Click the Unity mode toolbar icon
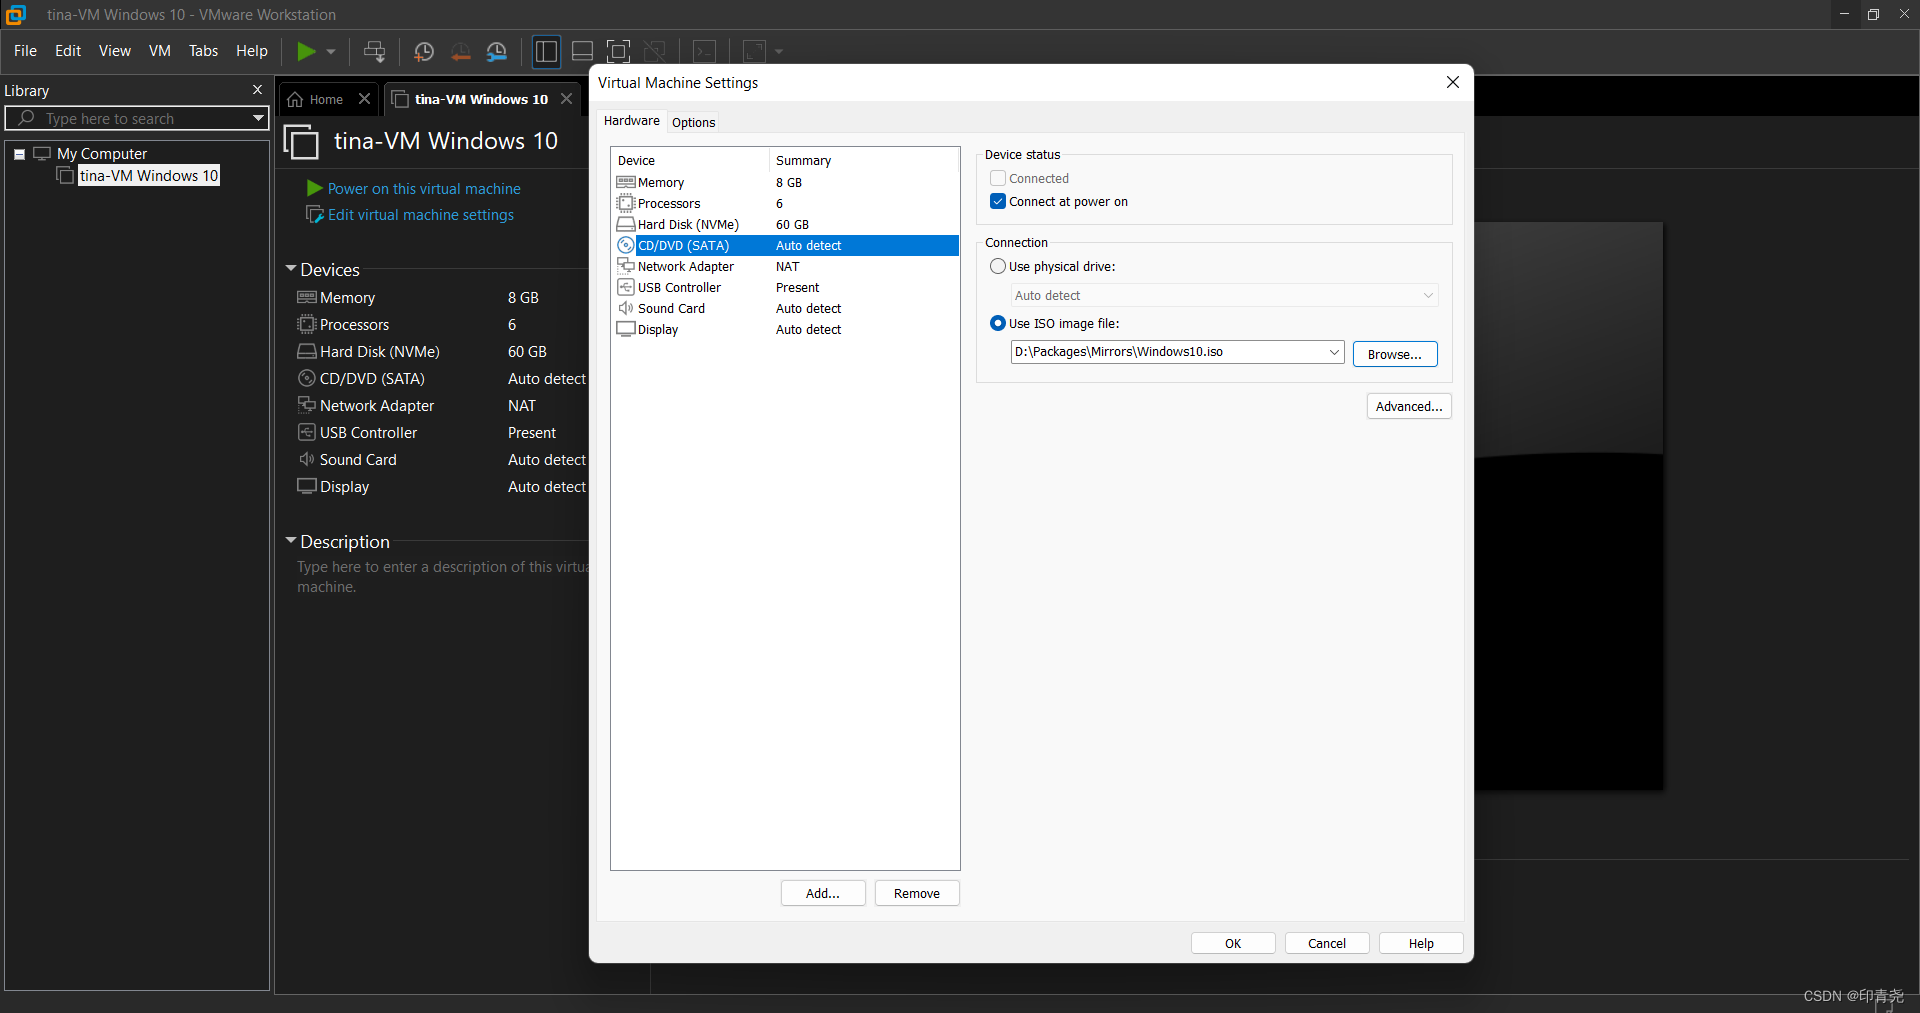This screenshot has height=1013, width=1920. 655,51
